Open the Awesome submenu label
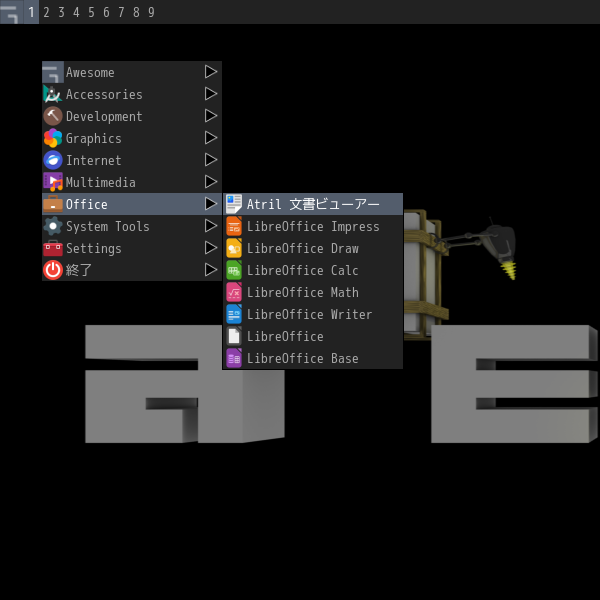The height and width of the screenshot is (600, 600). click(x=90, y=72)
